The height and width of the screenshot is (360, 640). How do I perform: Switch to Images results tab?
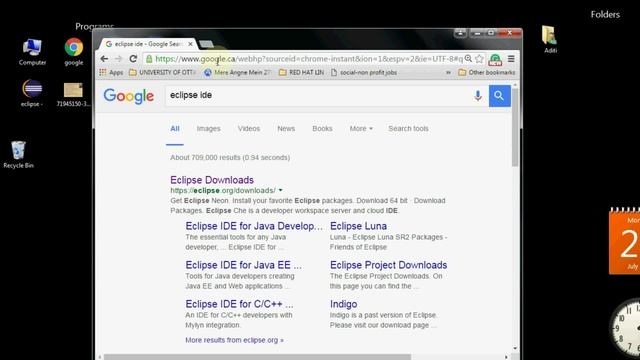tap(209, 129)
